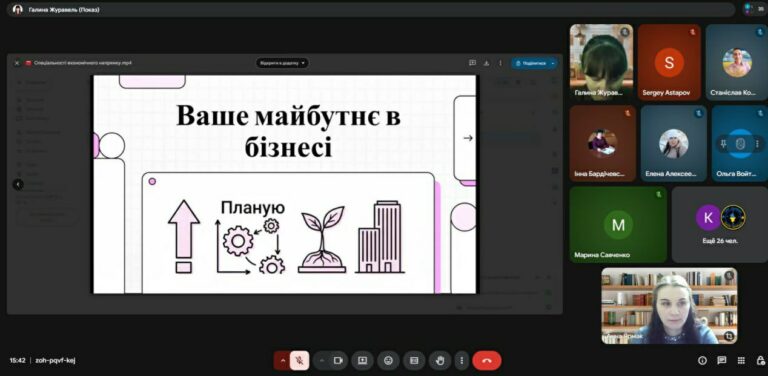Open participants icon in the top right corner
The width and height of the screenshot is (768, 376).
[x=755, y=9]
